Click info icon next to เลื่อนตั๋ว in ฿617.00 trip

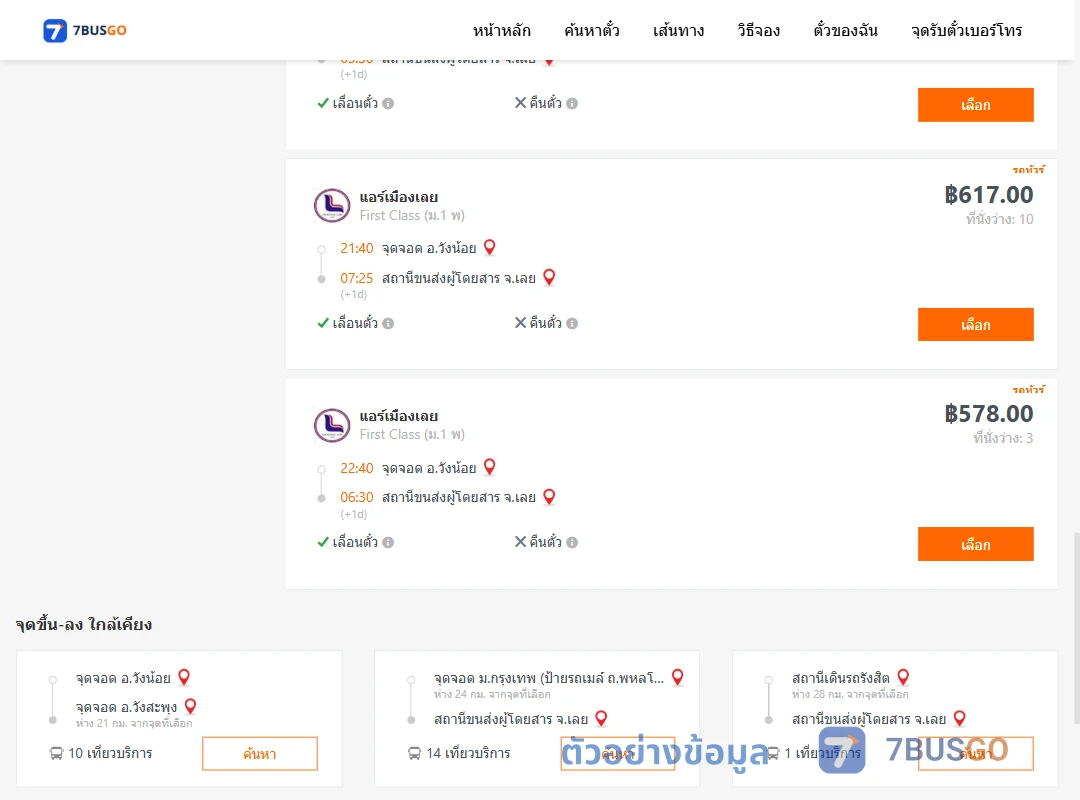[x=388, y=323]
